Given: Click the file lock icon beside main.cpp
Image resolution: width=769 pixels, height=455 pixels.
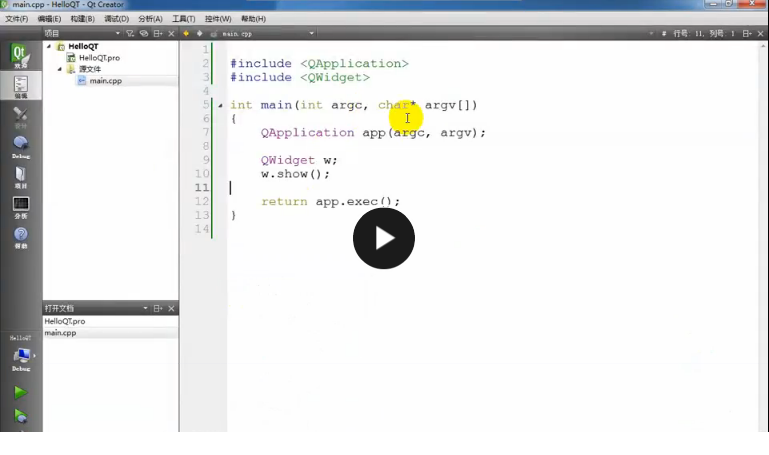Looking at the screenshot, I should [213, 34].
